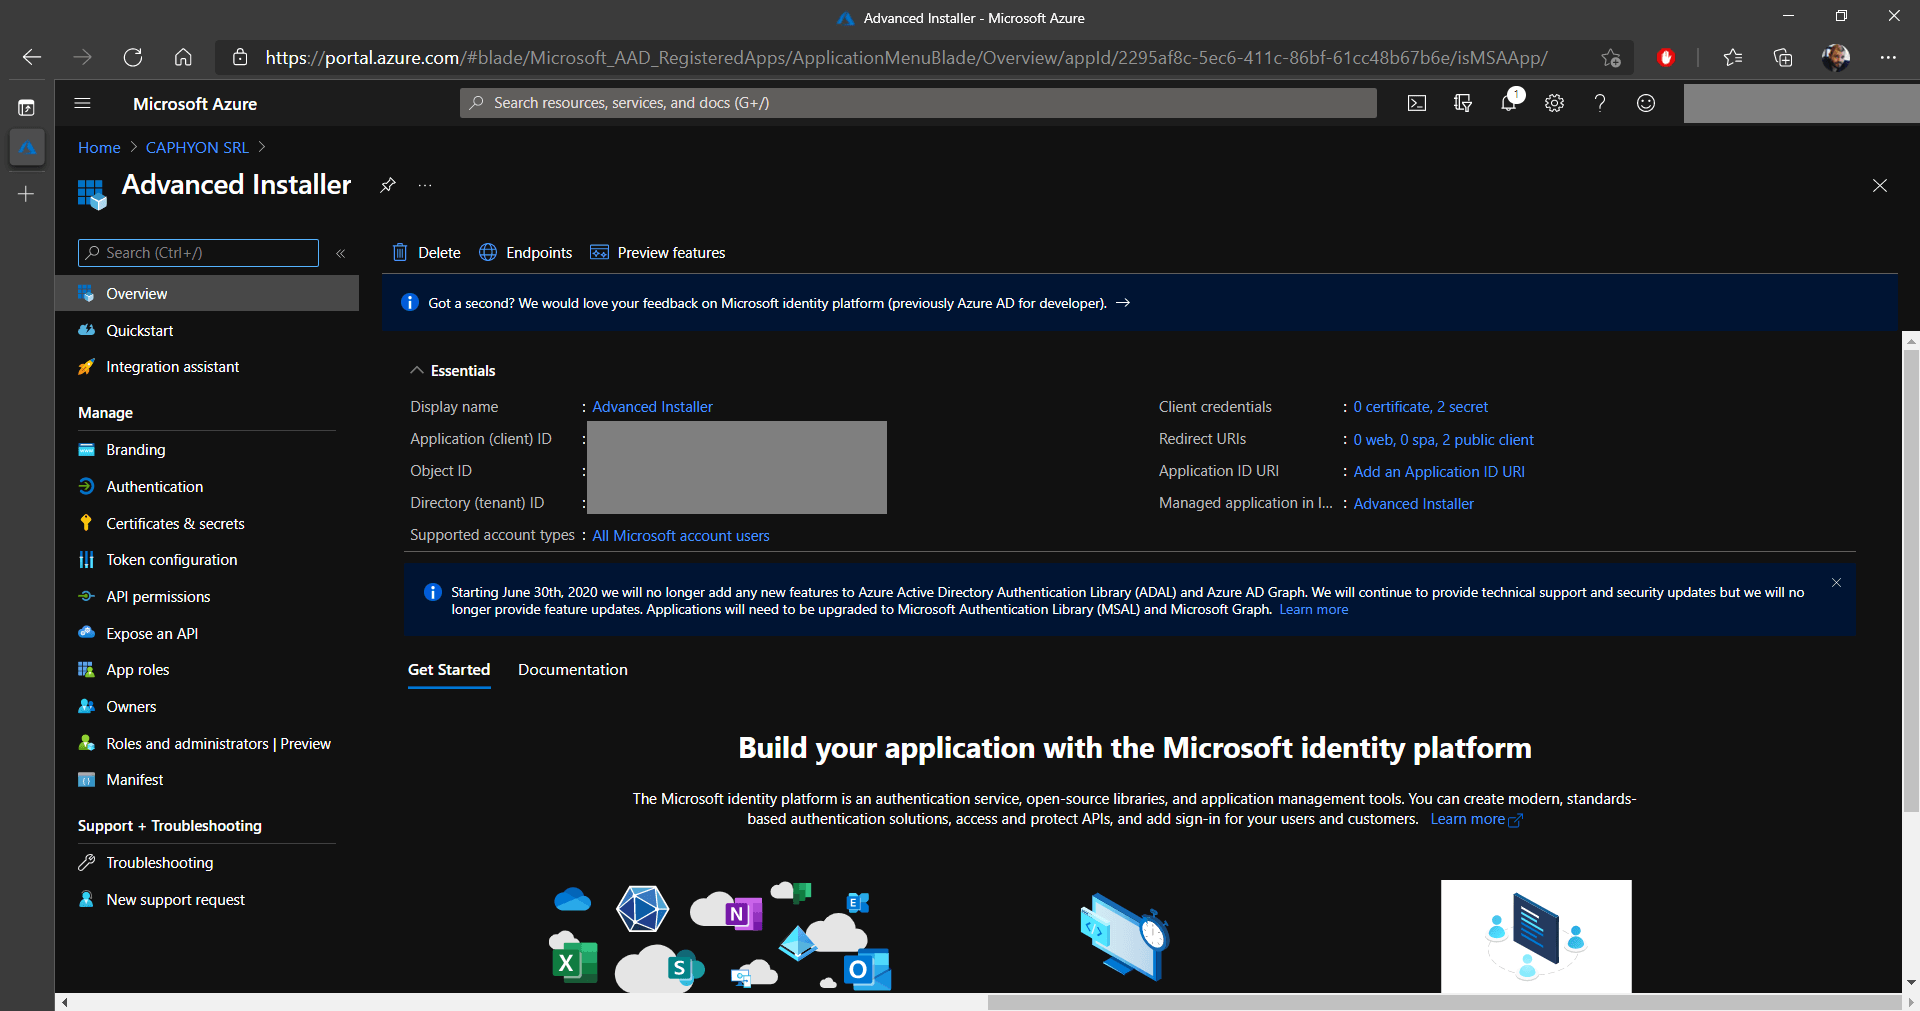
Task: Switch to the Documentation tab
Action: (573, 670)
